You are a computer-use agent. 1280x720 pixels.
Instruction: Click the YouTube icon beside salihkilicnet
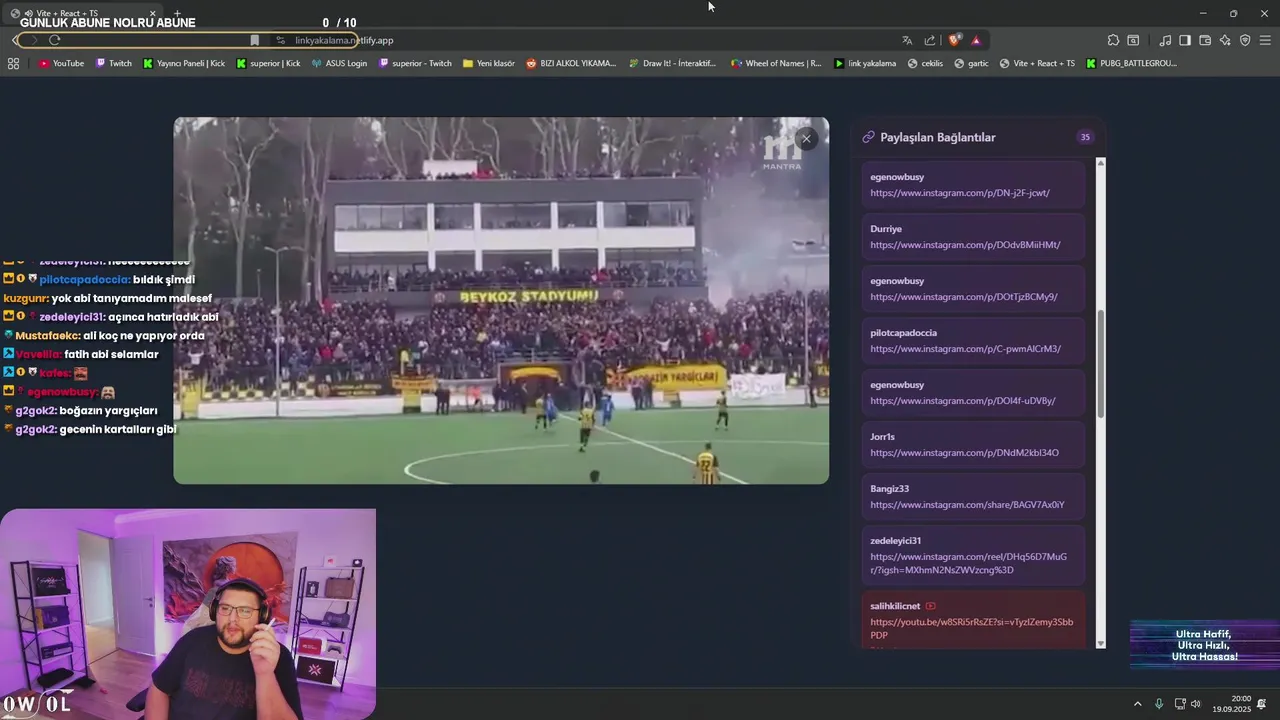(930, 606)
